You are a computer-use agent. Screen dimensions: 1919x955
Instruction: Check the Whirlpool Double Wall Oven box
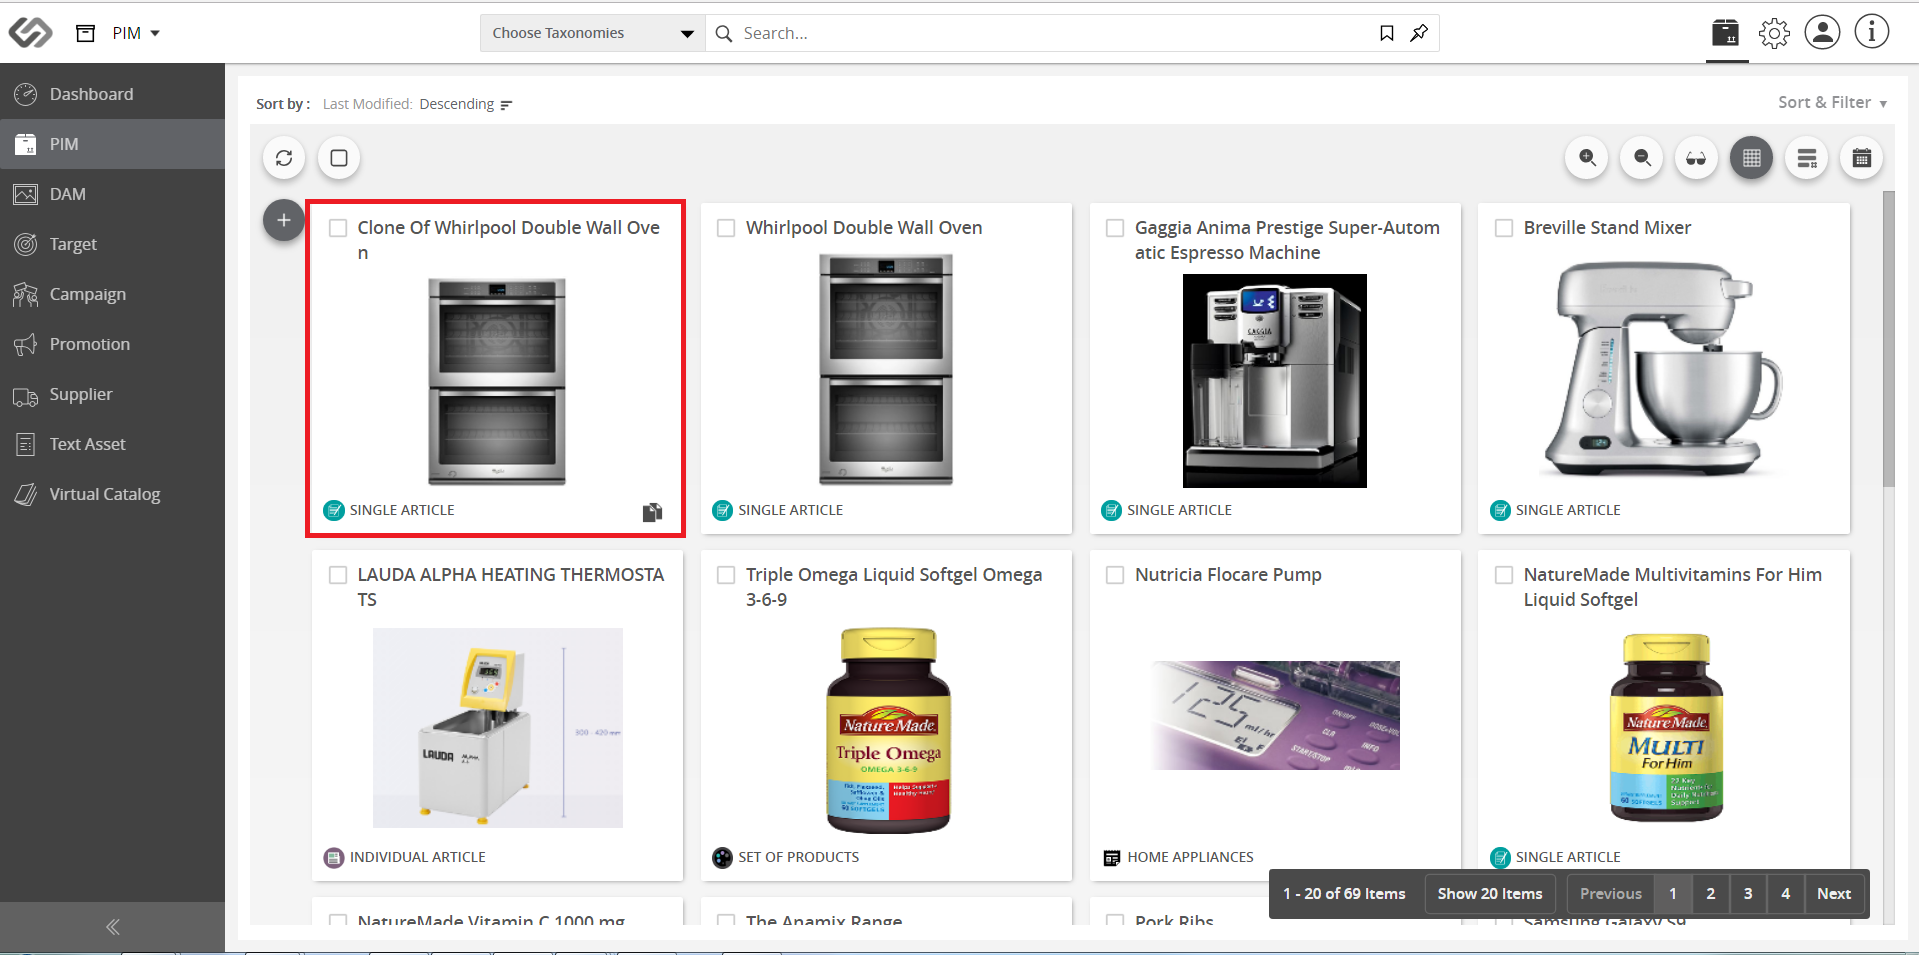tap(726, 228)
